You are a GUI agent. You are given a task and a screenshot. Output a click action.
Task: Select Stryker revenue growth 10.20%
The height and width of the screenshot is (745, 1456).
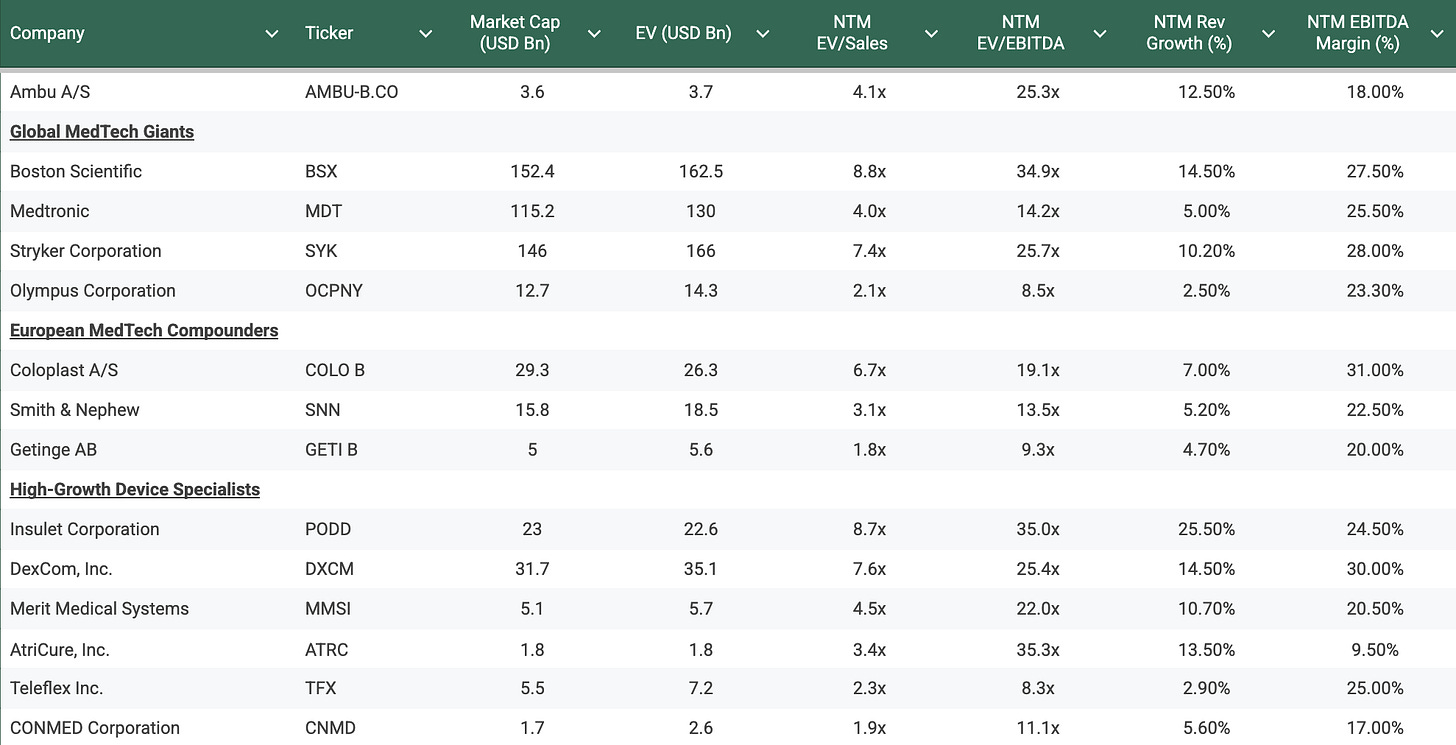1206,251
